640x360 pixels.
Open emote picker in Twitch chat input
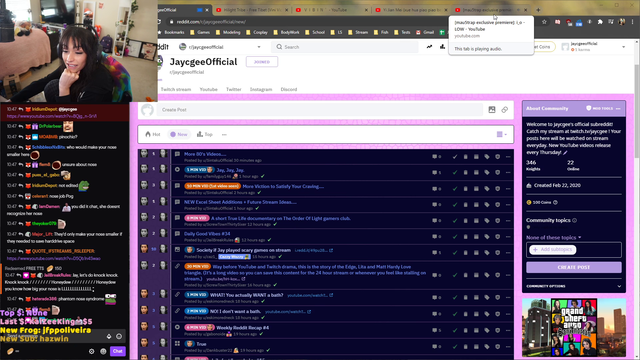119,336
